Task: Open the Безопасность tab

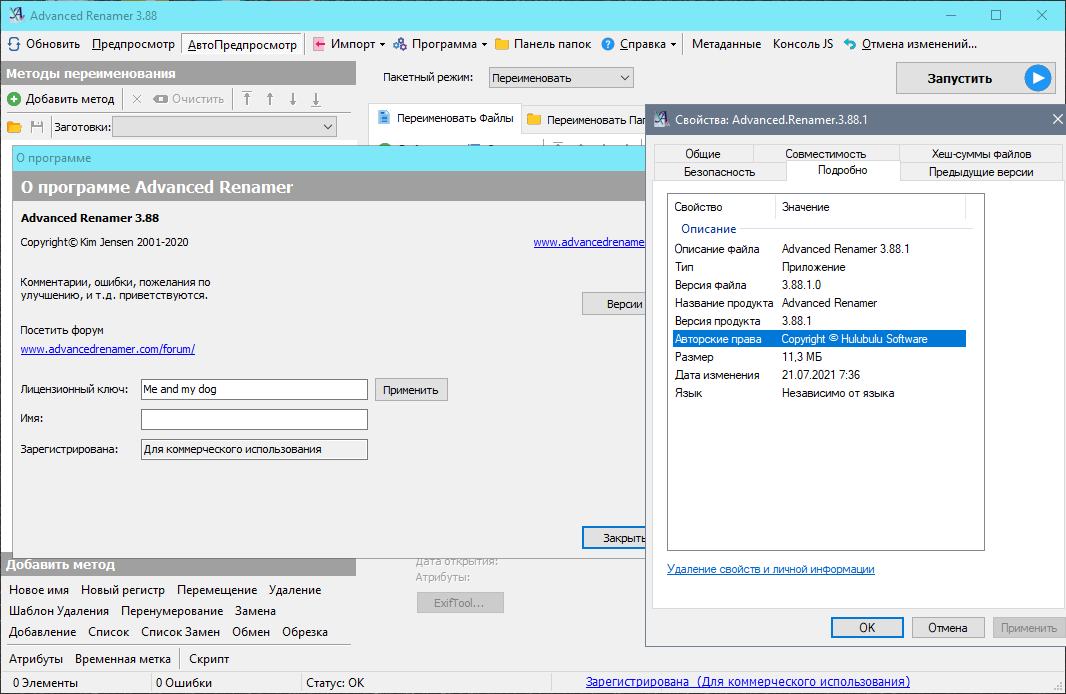Action: [x=719, y=172]
